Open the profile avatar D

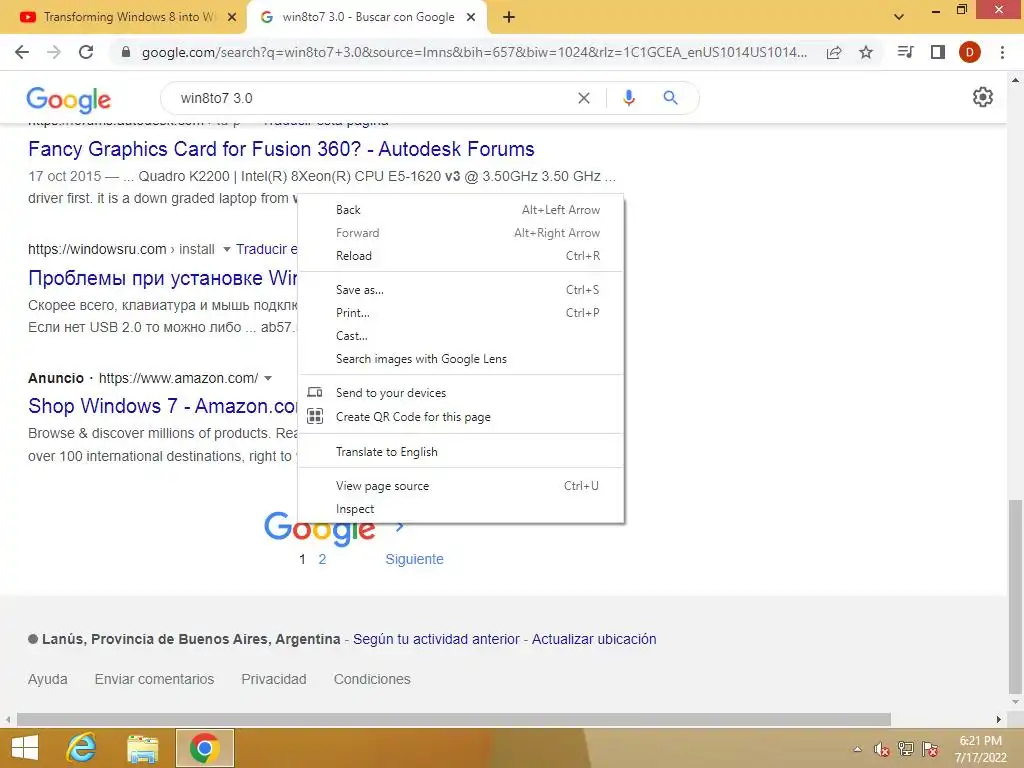[970, 52]
